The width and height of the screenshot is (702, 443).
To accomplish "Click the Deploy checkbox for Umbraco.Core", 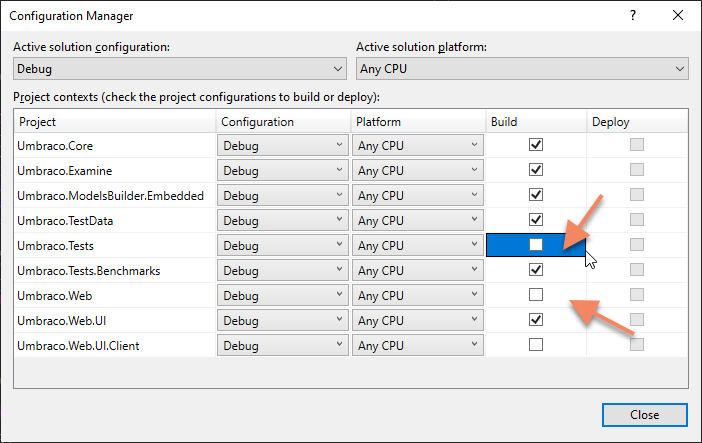I will [637, 145].
